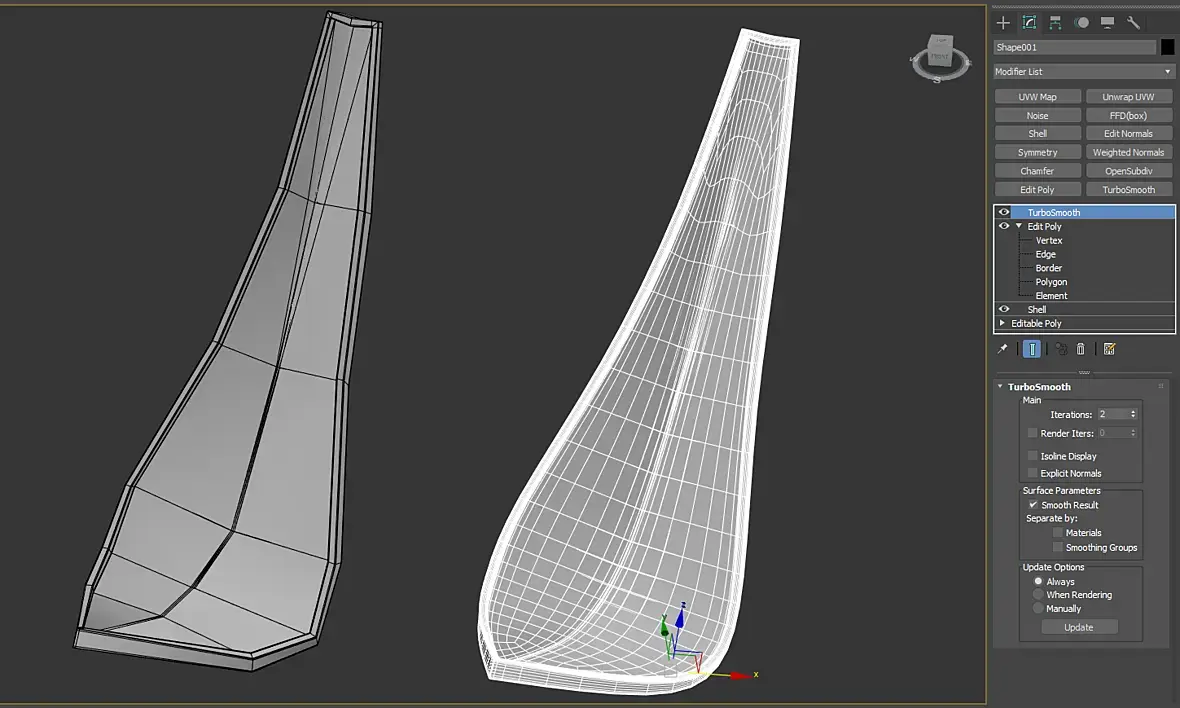Click the Update button

pos(1079,627)
